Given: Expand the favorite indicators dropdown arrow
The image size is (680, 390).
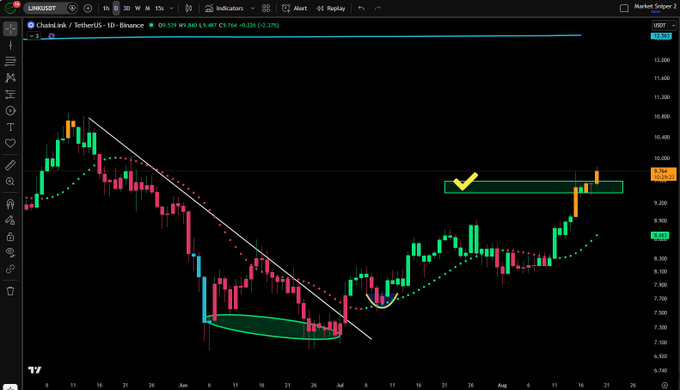Looking at the screenshot, I should pos(252,8).
